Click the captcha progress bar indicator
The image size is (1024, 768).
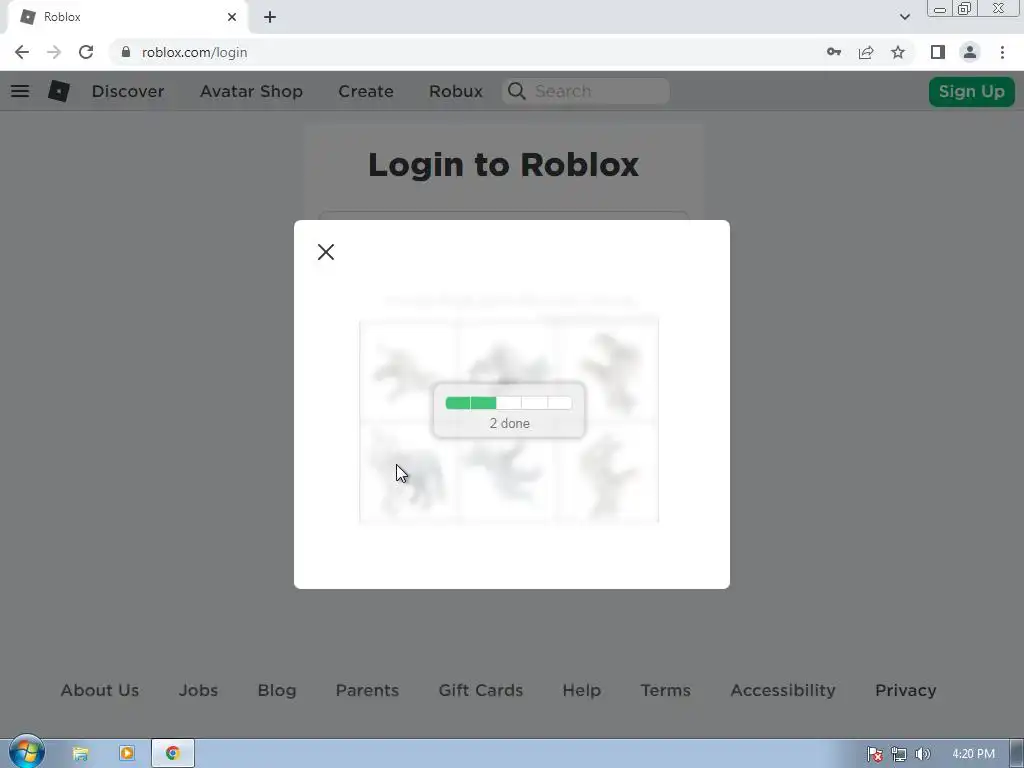(x=509, y=403)
